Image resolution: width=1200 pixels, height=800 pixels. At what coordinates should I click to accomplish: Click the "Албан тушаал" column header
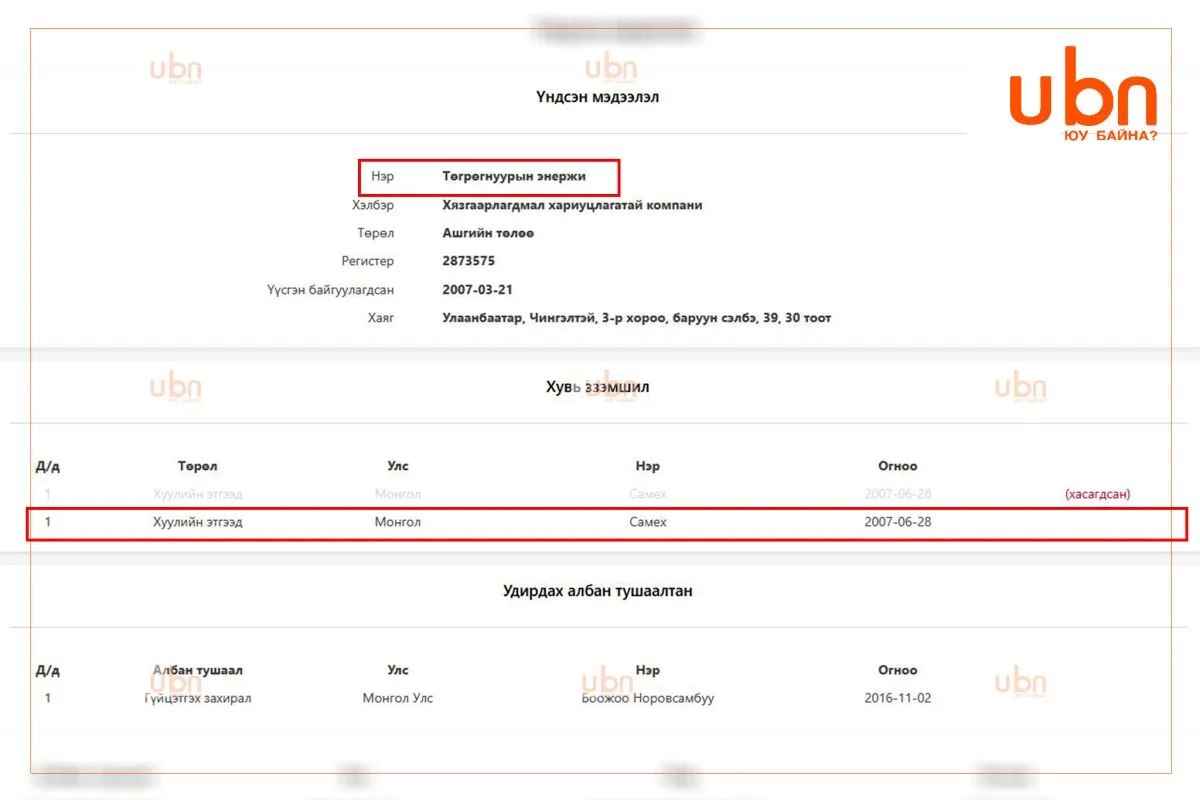point(198,670)
